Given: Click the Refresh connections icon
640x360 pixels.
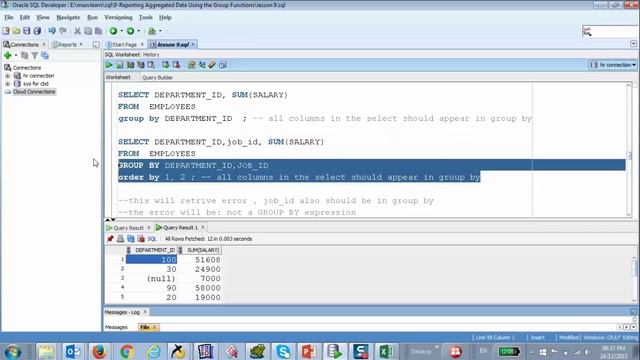Looking at the screenshot, I should (24, 56).
